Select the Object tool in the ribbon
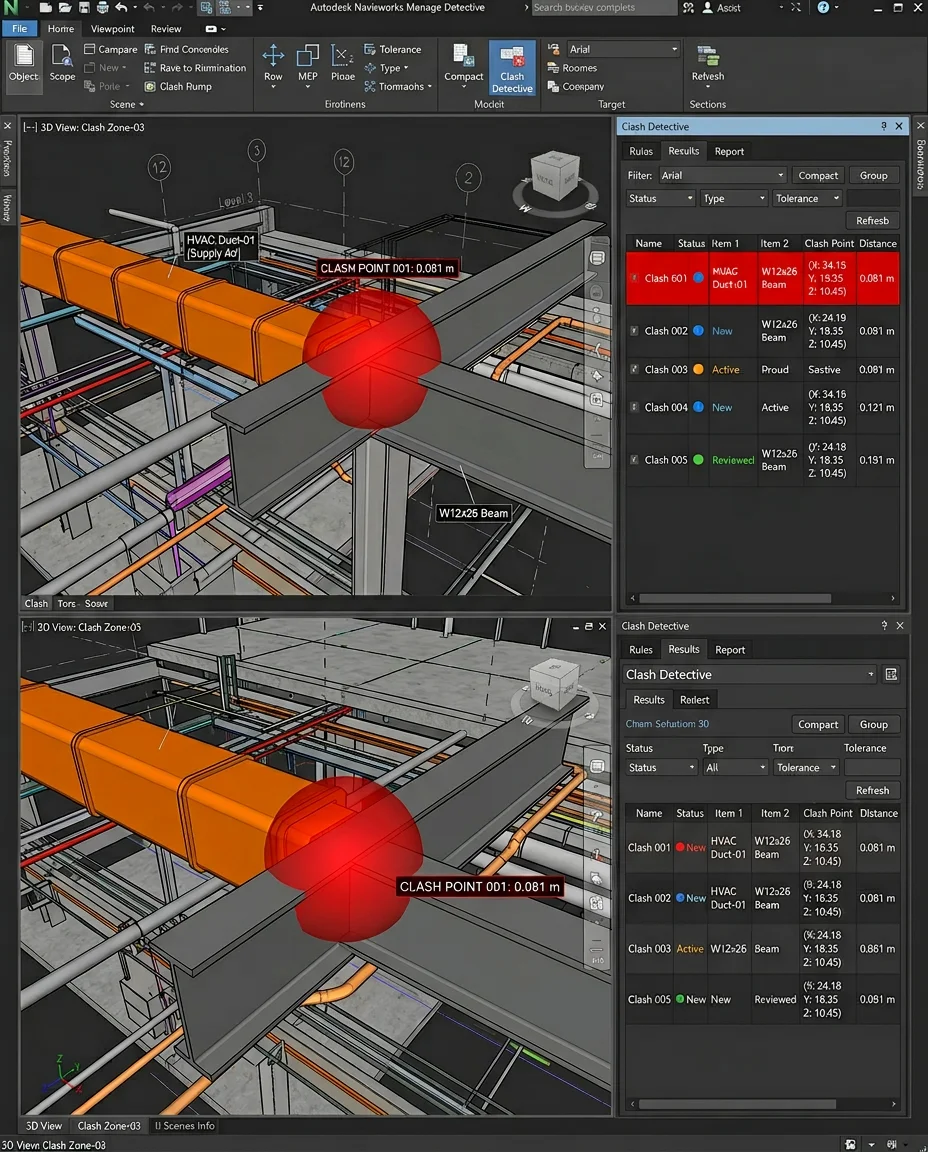Viewport: 928px width, 1152px height. pos(22,63)
